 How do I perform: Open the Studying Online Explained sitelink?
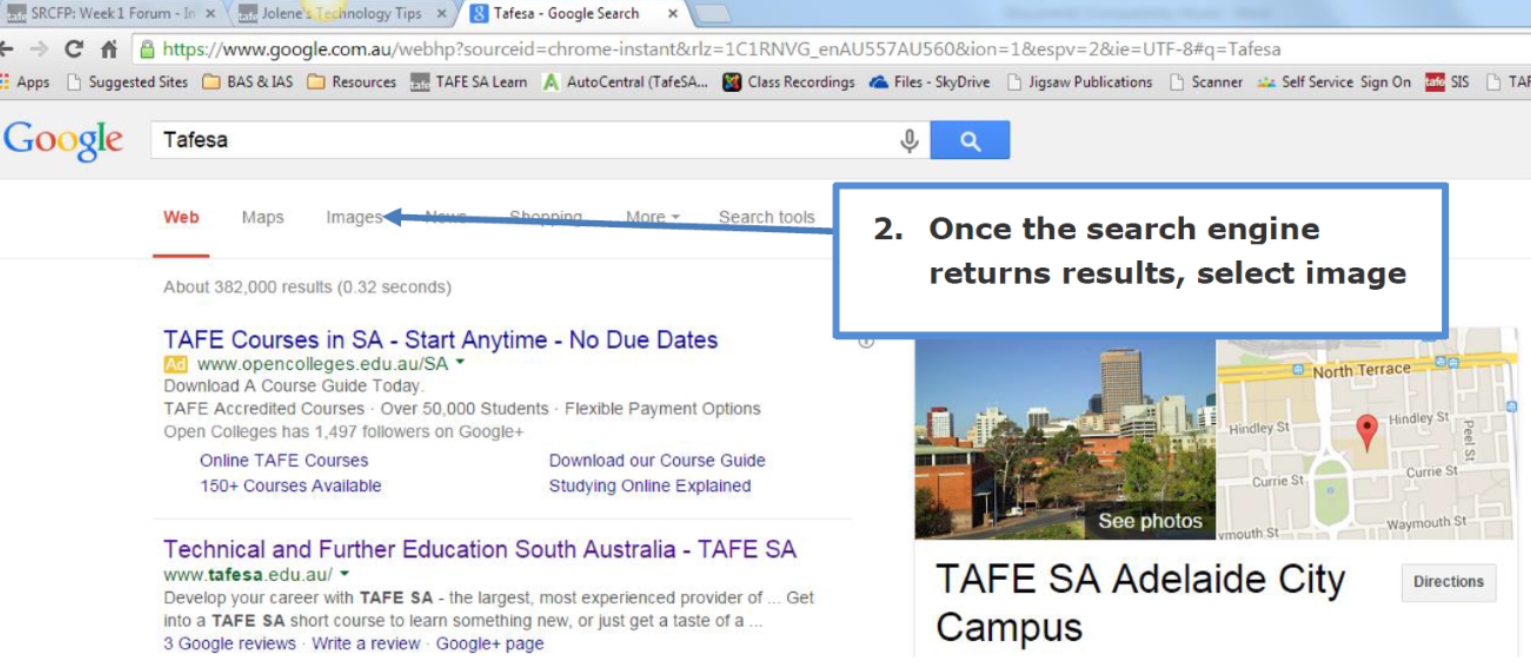coord(650,486)
